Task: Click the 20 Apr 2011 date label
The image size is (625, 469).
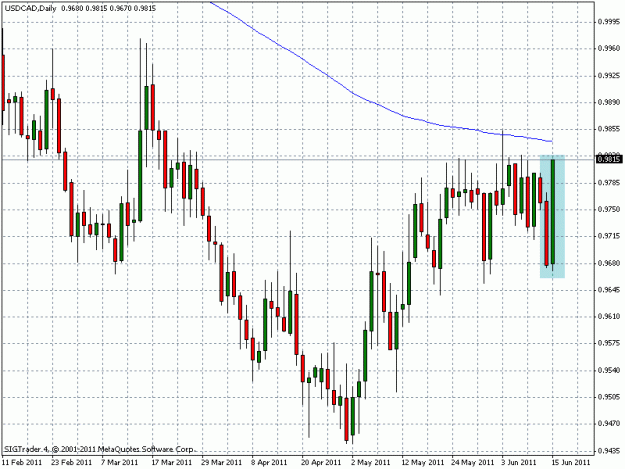Action: pos(322,463)
